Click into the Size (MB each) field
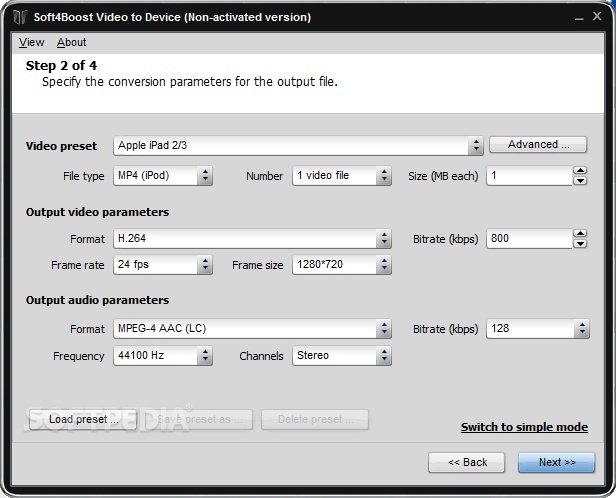This screenshot has height=498, width=616. (x=529, y=176)
